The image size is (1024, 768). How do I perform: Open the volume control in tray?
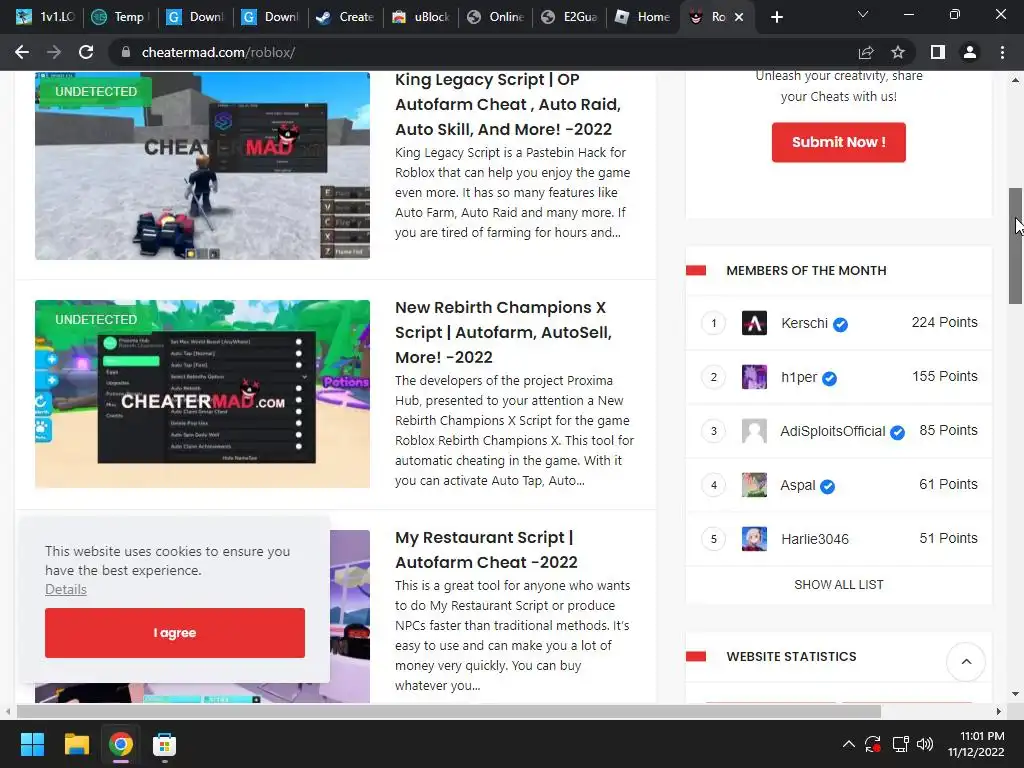click(925, 744)
